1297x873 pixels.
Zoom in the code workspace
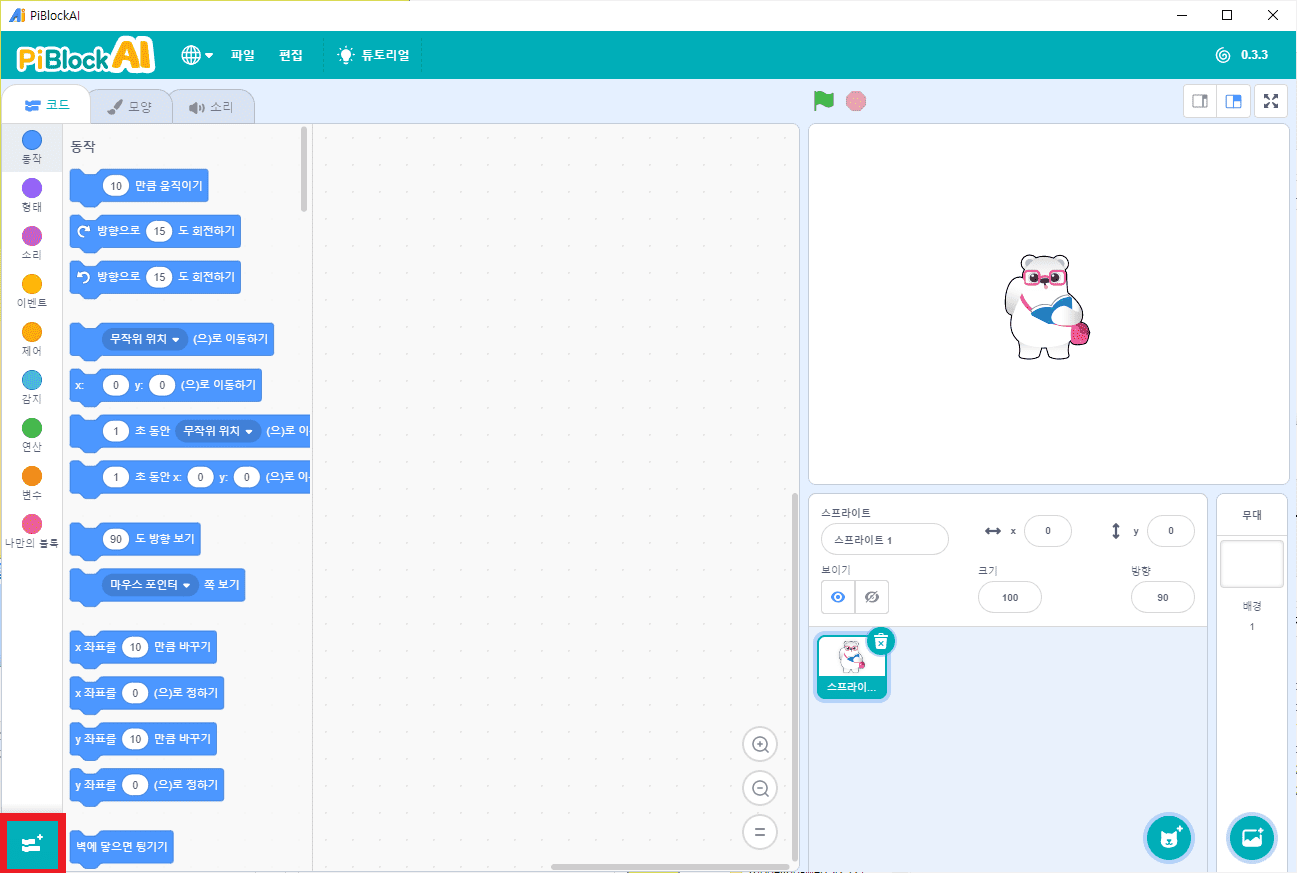pos(760,744)
